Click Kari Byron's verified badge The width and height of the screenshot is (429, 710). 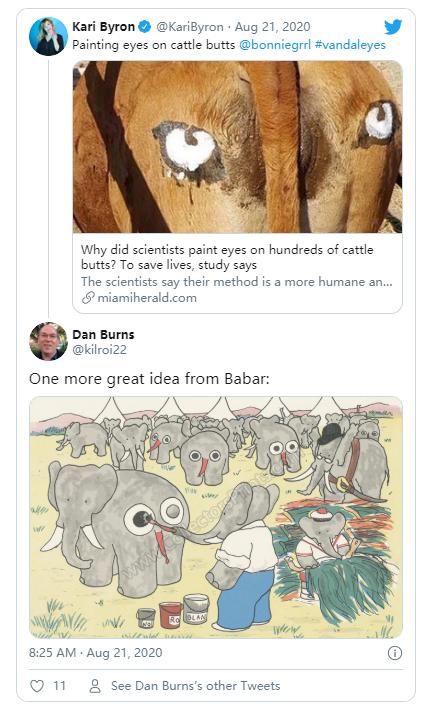pyautogui.click(x=145, y=27)
